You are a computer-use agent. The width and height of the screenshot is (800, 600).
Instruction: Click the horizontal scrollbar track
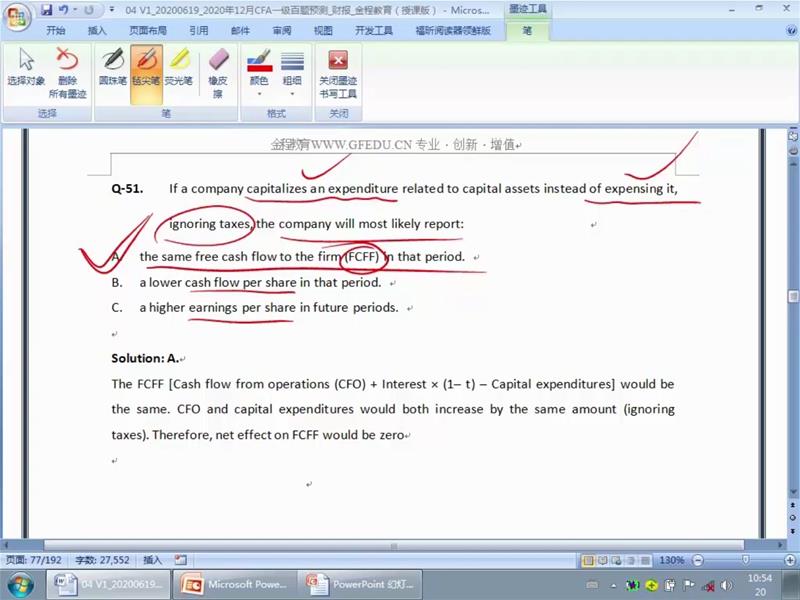394,545
